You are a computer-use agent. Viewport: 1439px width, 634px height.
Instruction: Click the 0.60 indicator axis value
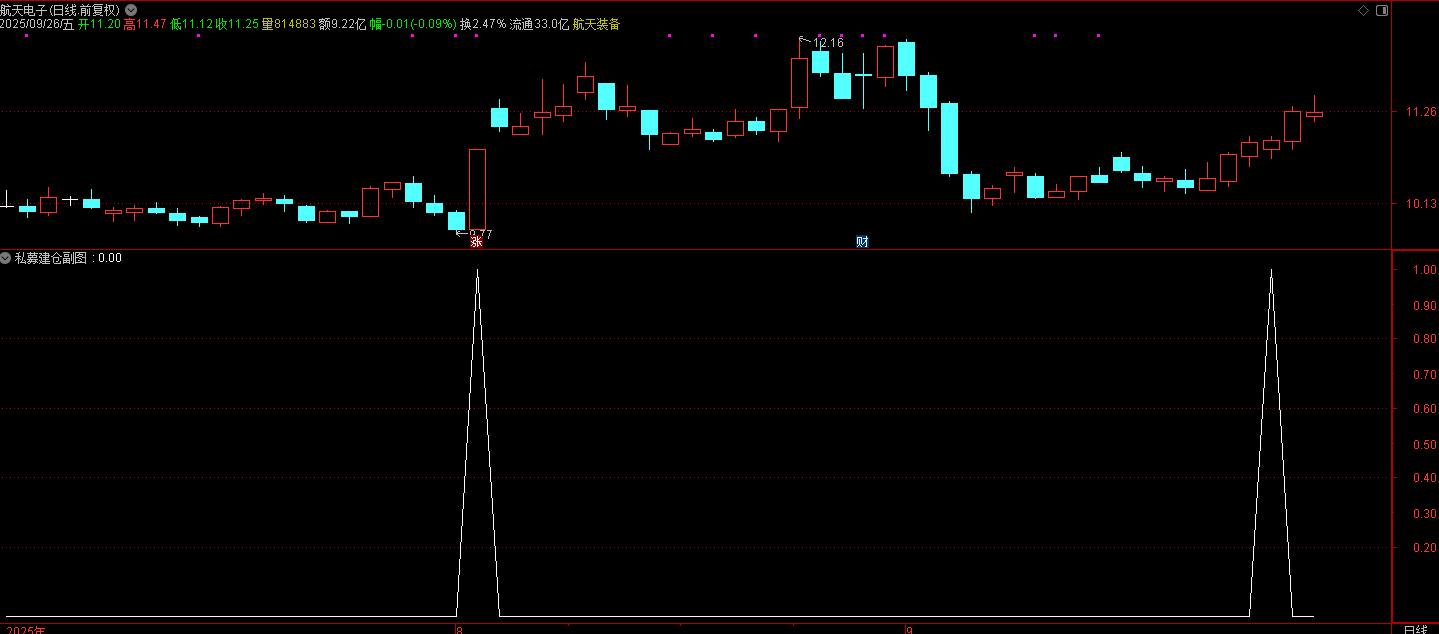click(x=1424, y=409)
